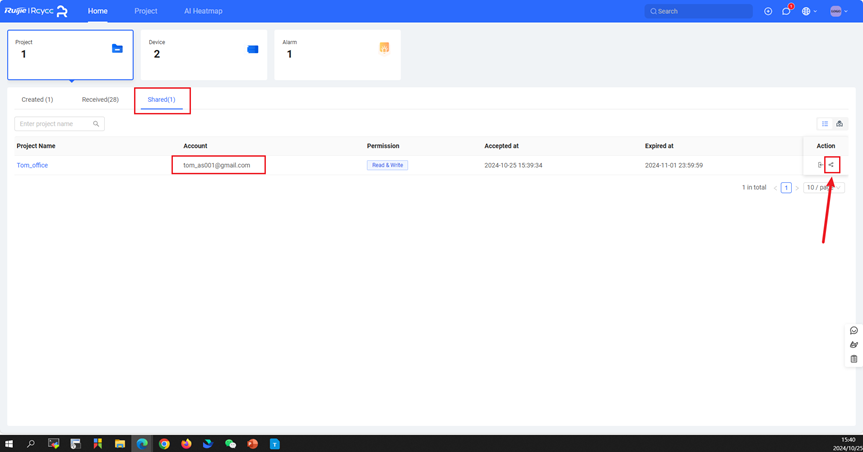Click the Enter project name search field
The height and width of the screenshot is (452, 863).
[54, 124]
